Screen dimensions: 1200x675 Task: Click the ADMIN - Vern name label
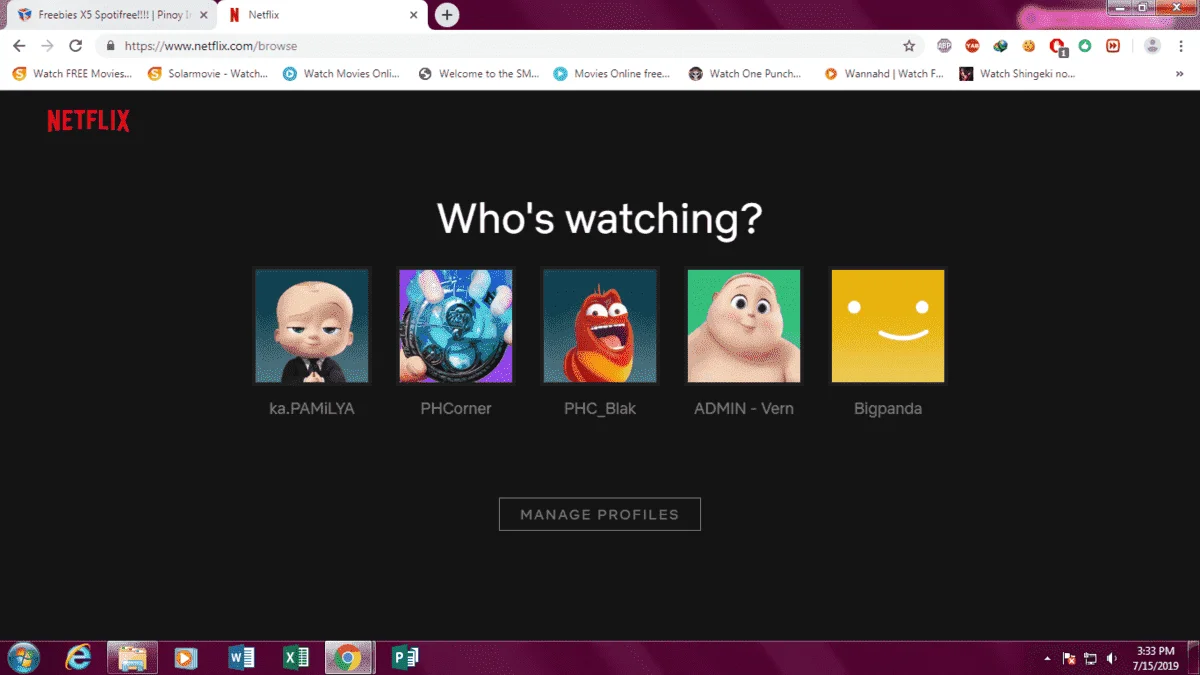click(x=744, y=409)
